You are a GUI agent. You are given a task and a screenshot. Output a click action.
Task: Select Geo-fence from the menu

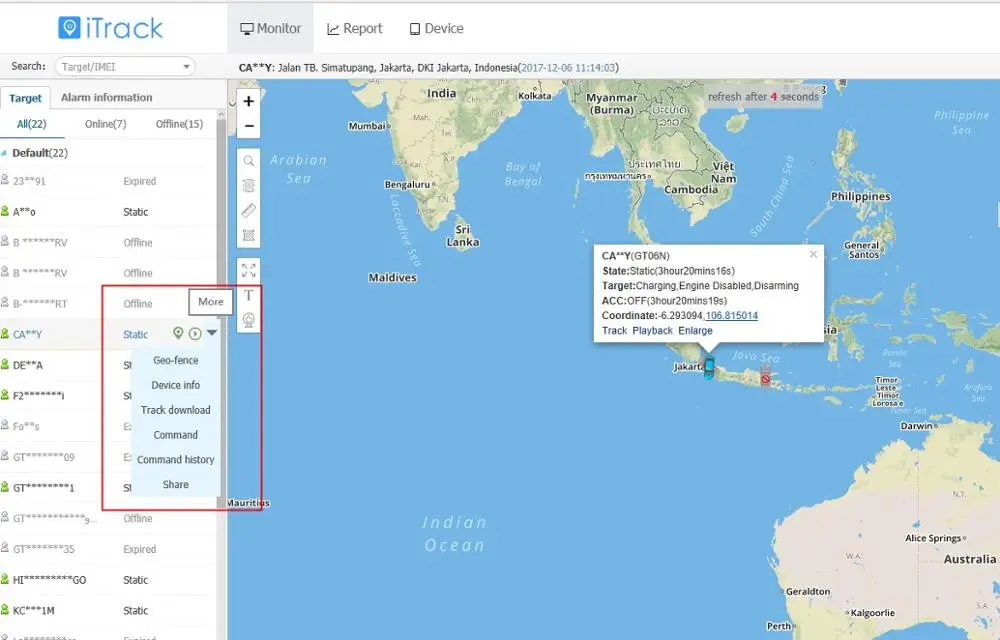click(175, 360)
